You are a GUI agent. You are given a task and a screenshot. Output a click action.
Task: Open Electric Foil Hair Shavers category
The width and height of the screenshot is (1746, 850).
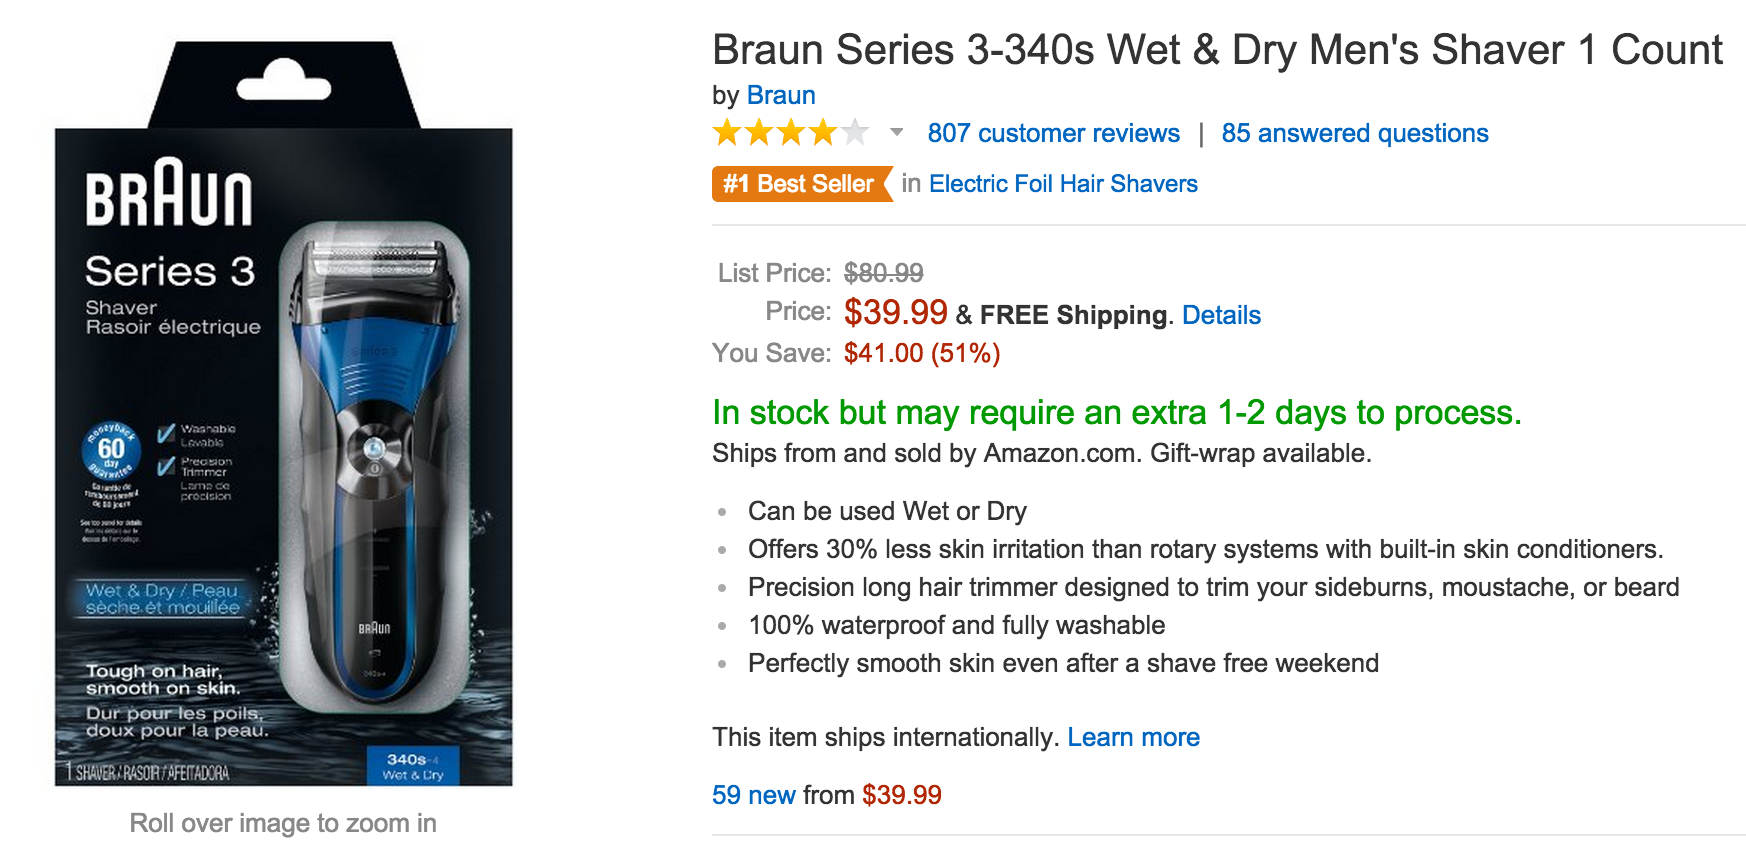1063,184
